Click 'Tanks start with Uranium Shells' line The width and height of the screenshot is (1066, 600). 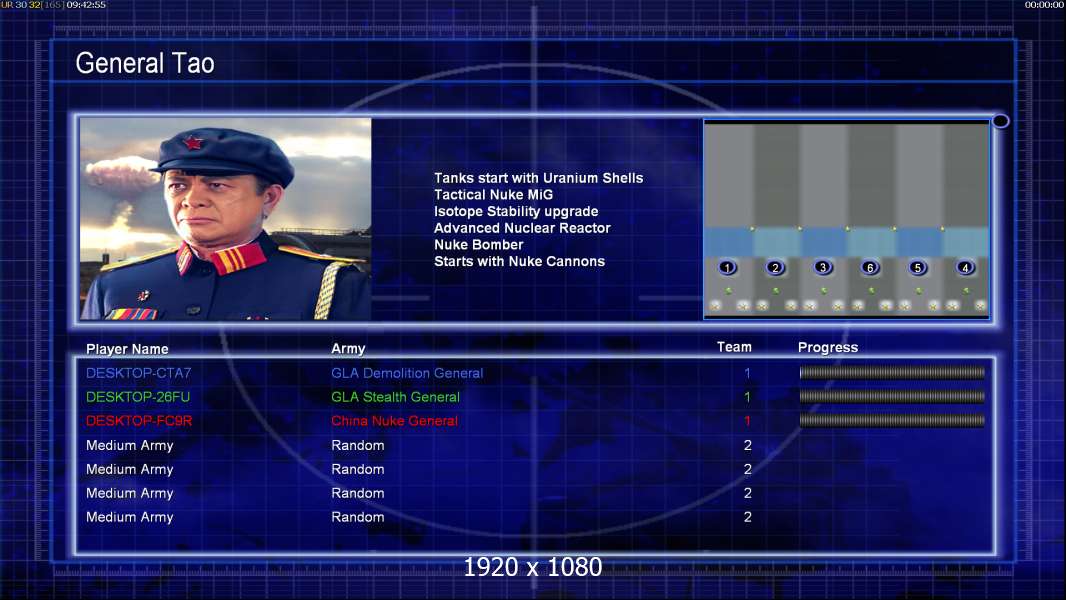tap(538, 178)
